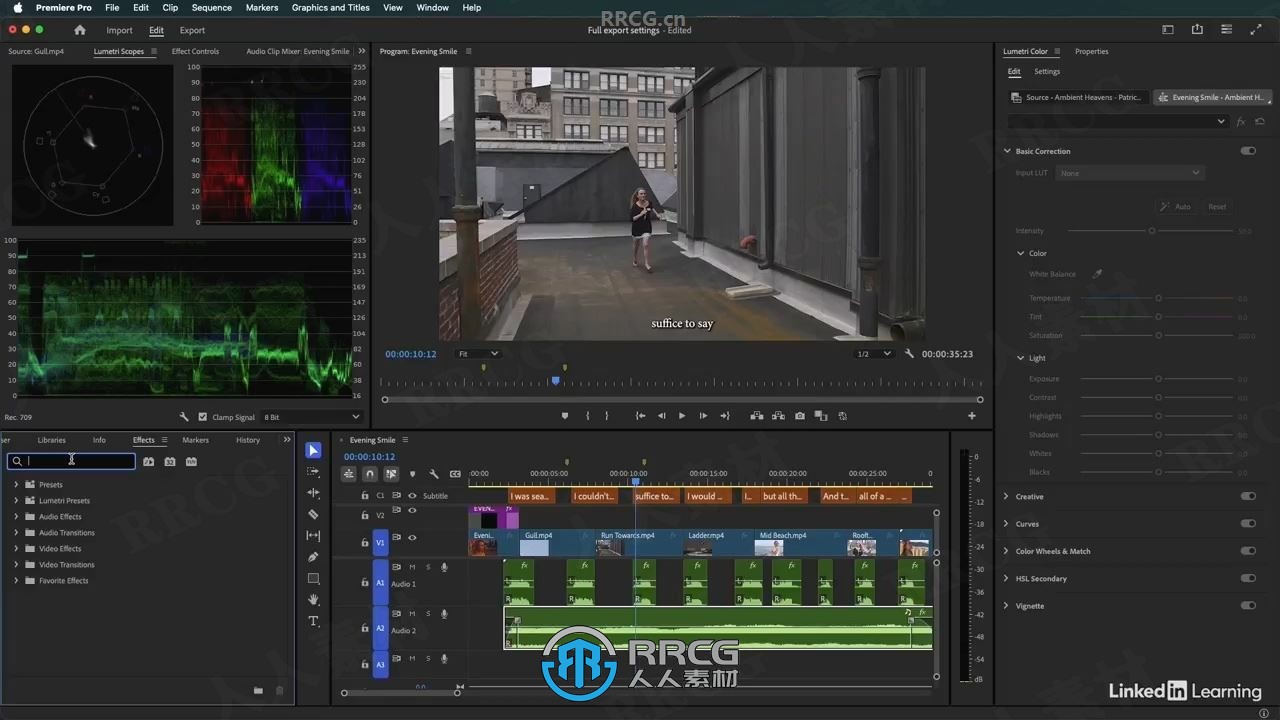Toggle Vignette section on/off
The width and height of the screenshot is (1280, 720).
click(x=1248, y=606)
